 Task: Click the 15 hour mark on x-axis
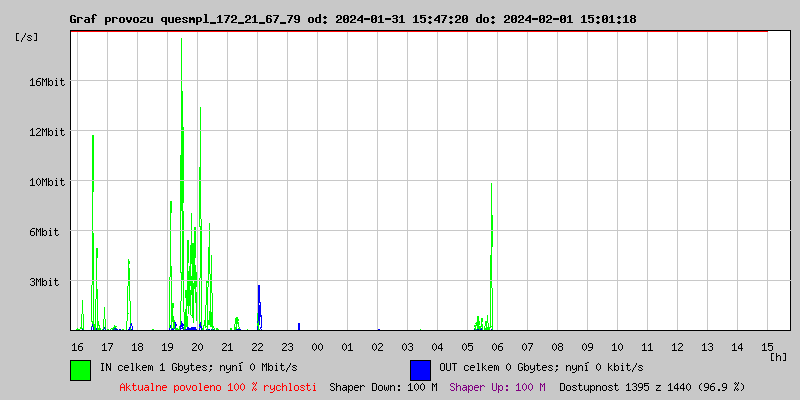click(767, 346)
